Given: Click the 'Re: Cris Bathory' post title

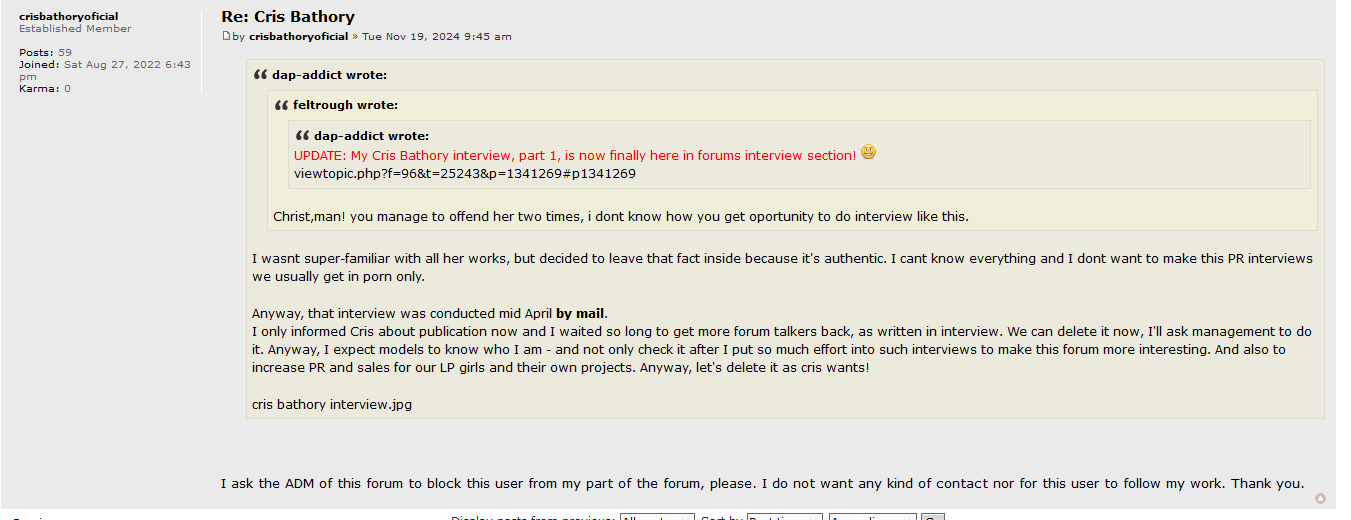Looking at the screenshot, I should click(288, 16).
